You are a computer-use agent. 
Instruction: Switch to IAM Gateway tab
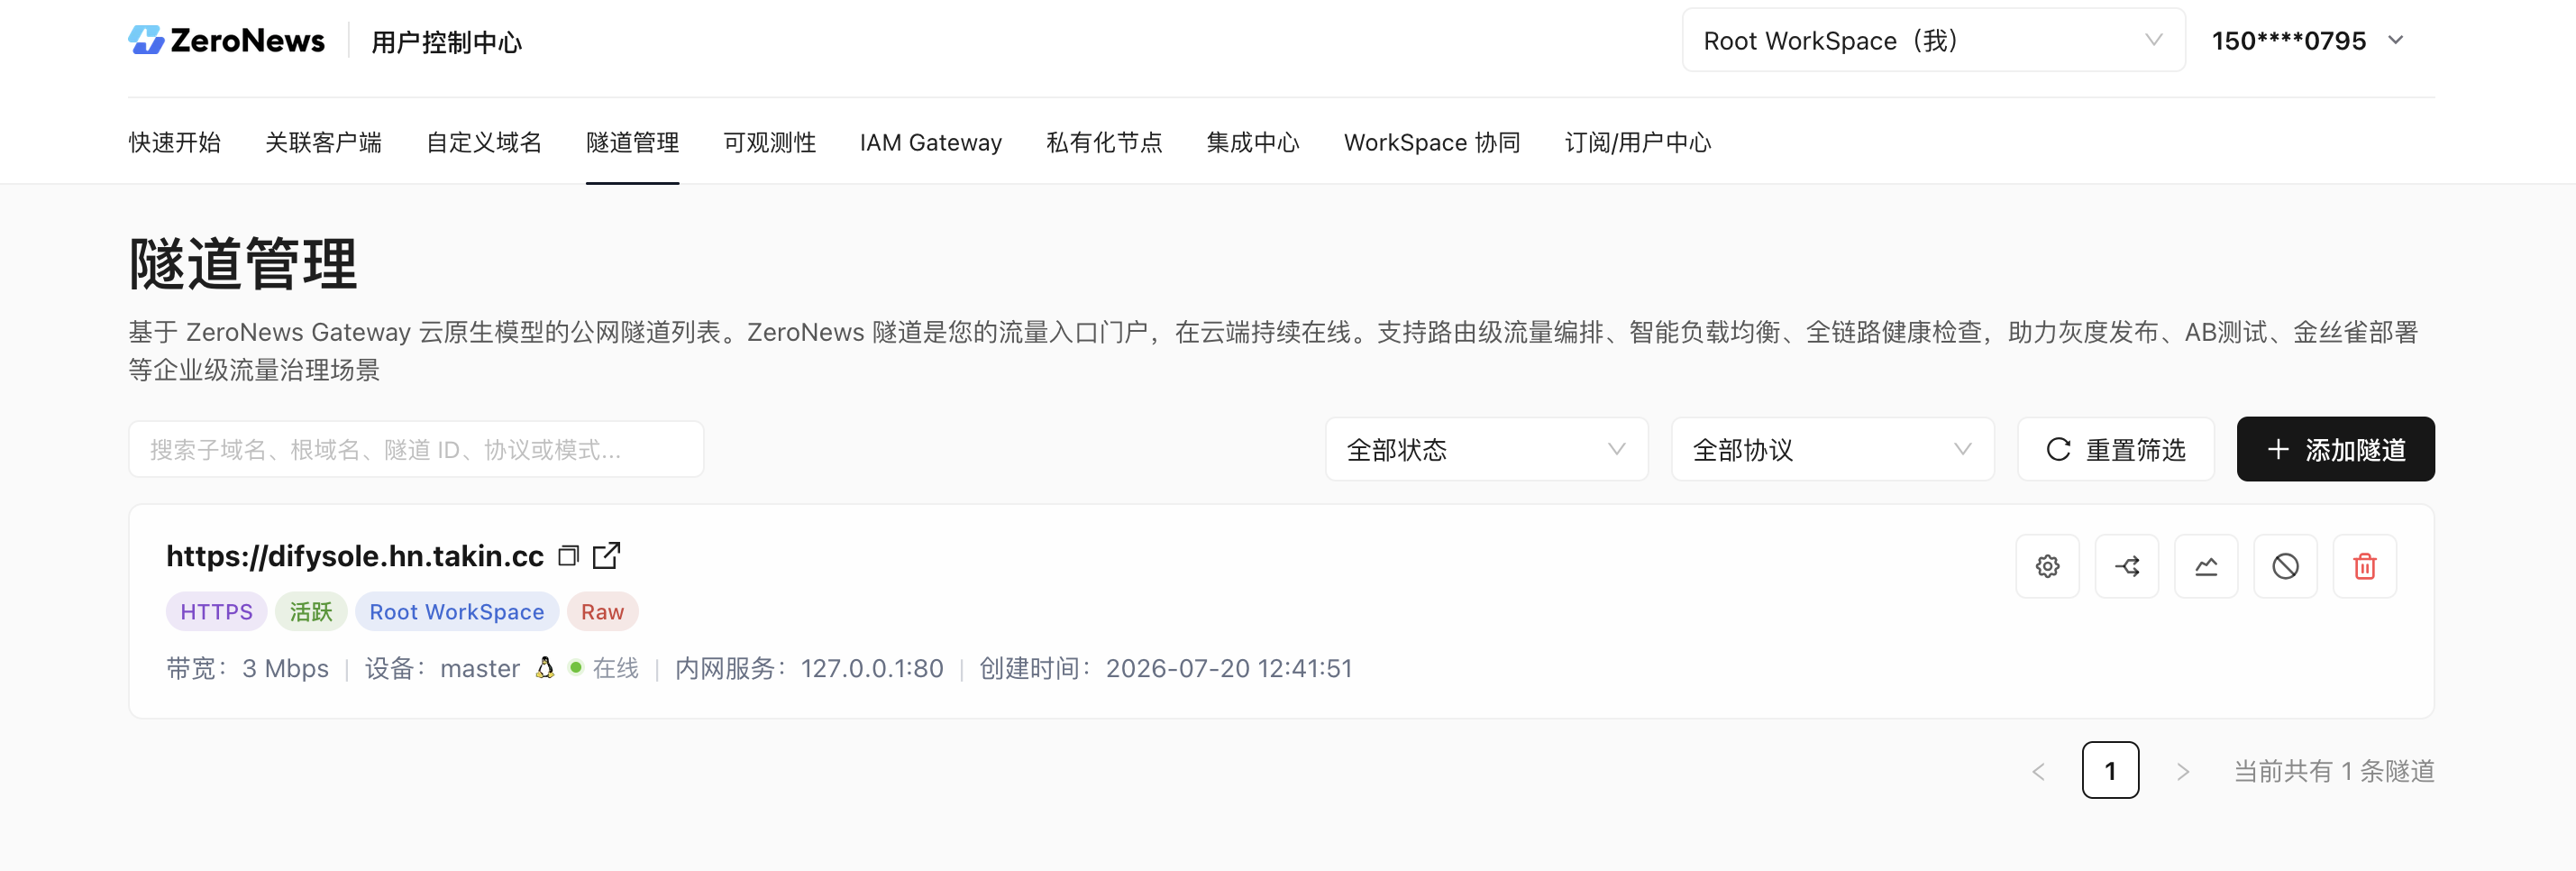tap(931, 142)
